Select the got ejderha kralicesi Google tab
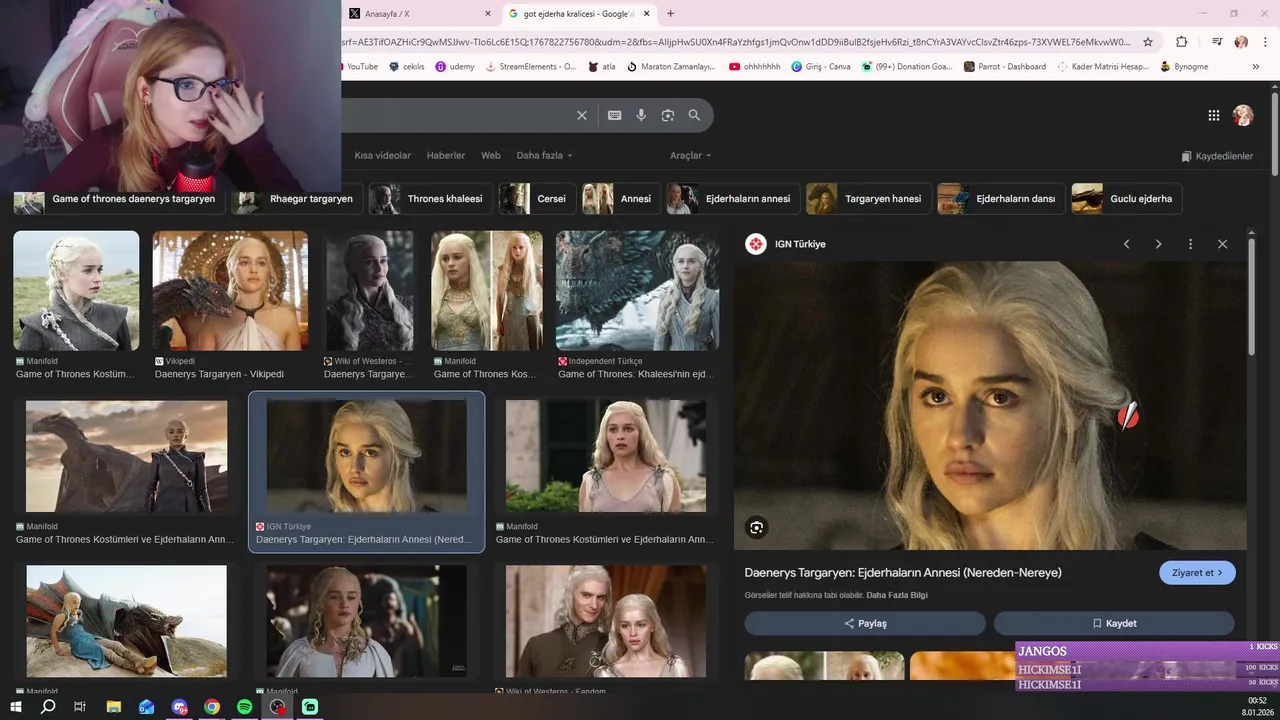 click(579, 14)
